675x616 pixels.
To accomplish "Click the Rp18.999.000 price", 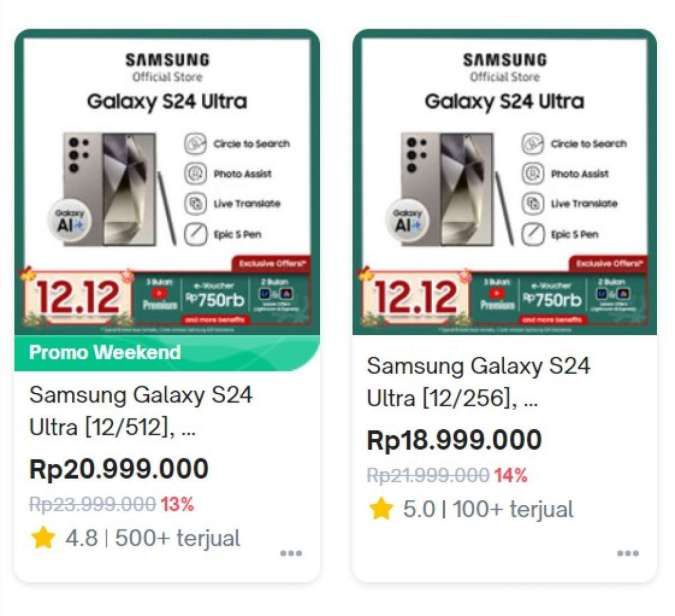I will [454, 440].
